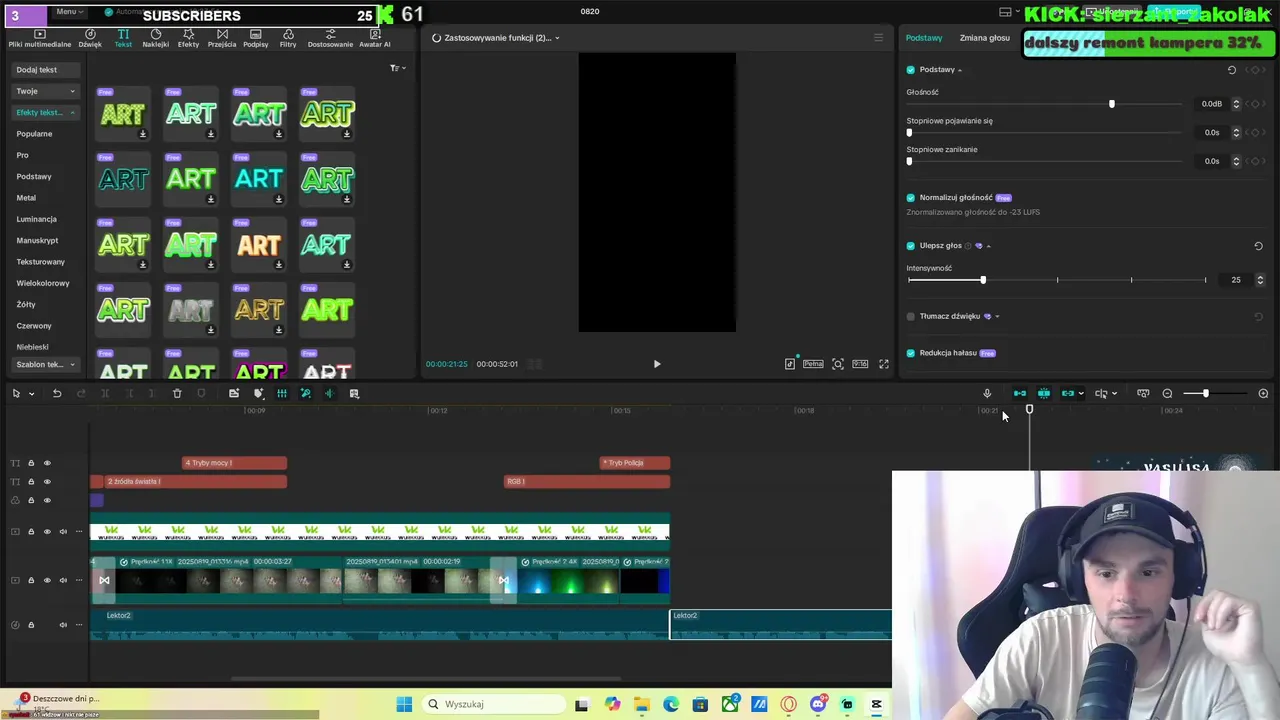
Task: Click the transition marker at clip start
Action: 104,580
